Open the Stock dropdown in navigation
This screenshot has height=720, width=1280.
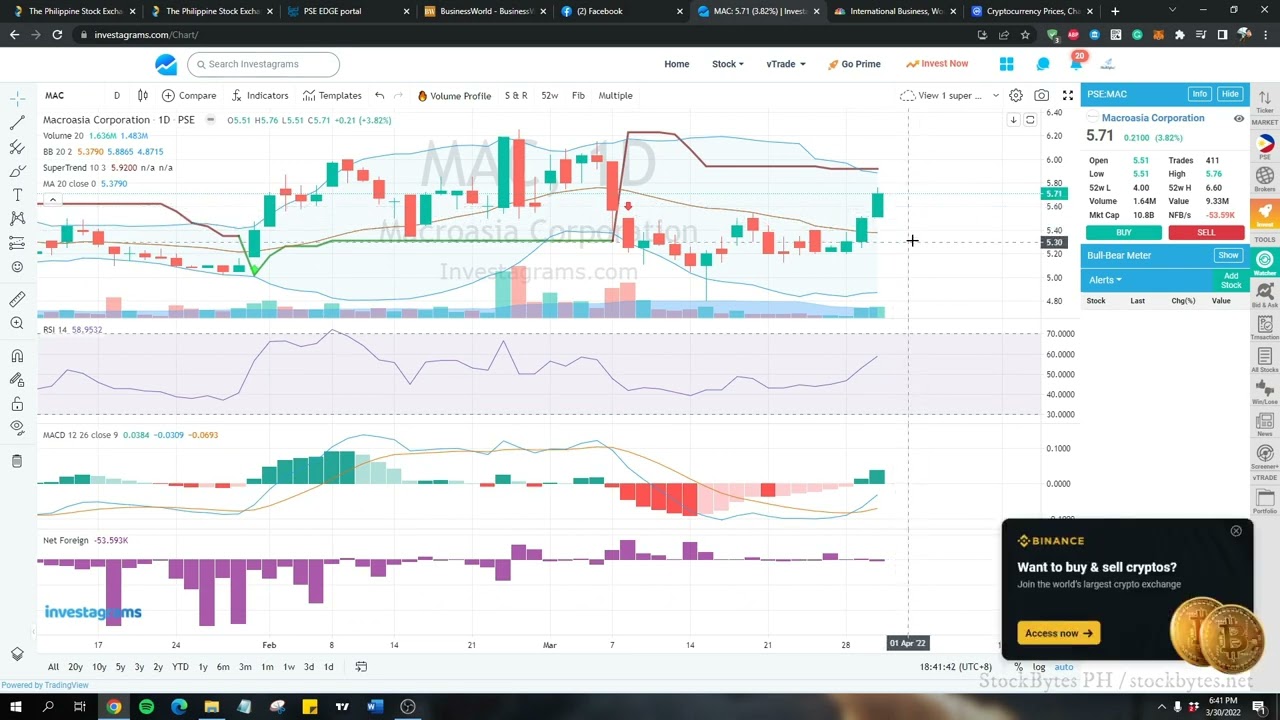pyautogui.click(x=727, y=64)
